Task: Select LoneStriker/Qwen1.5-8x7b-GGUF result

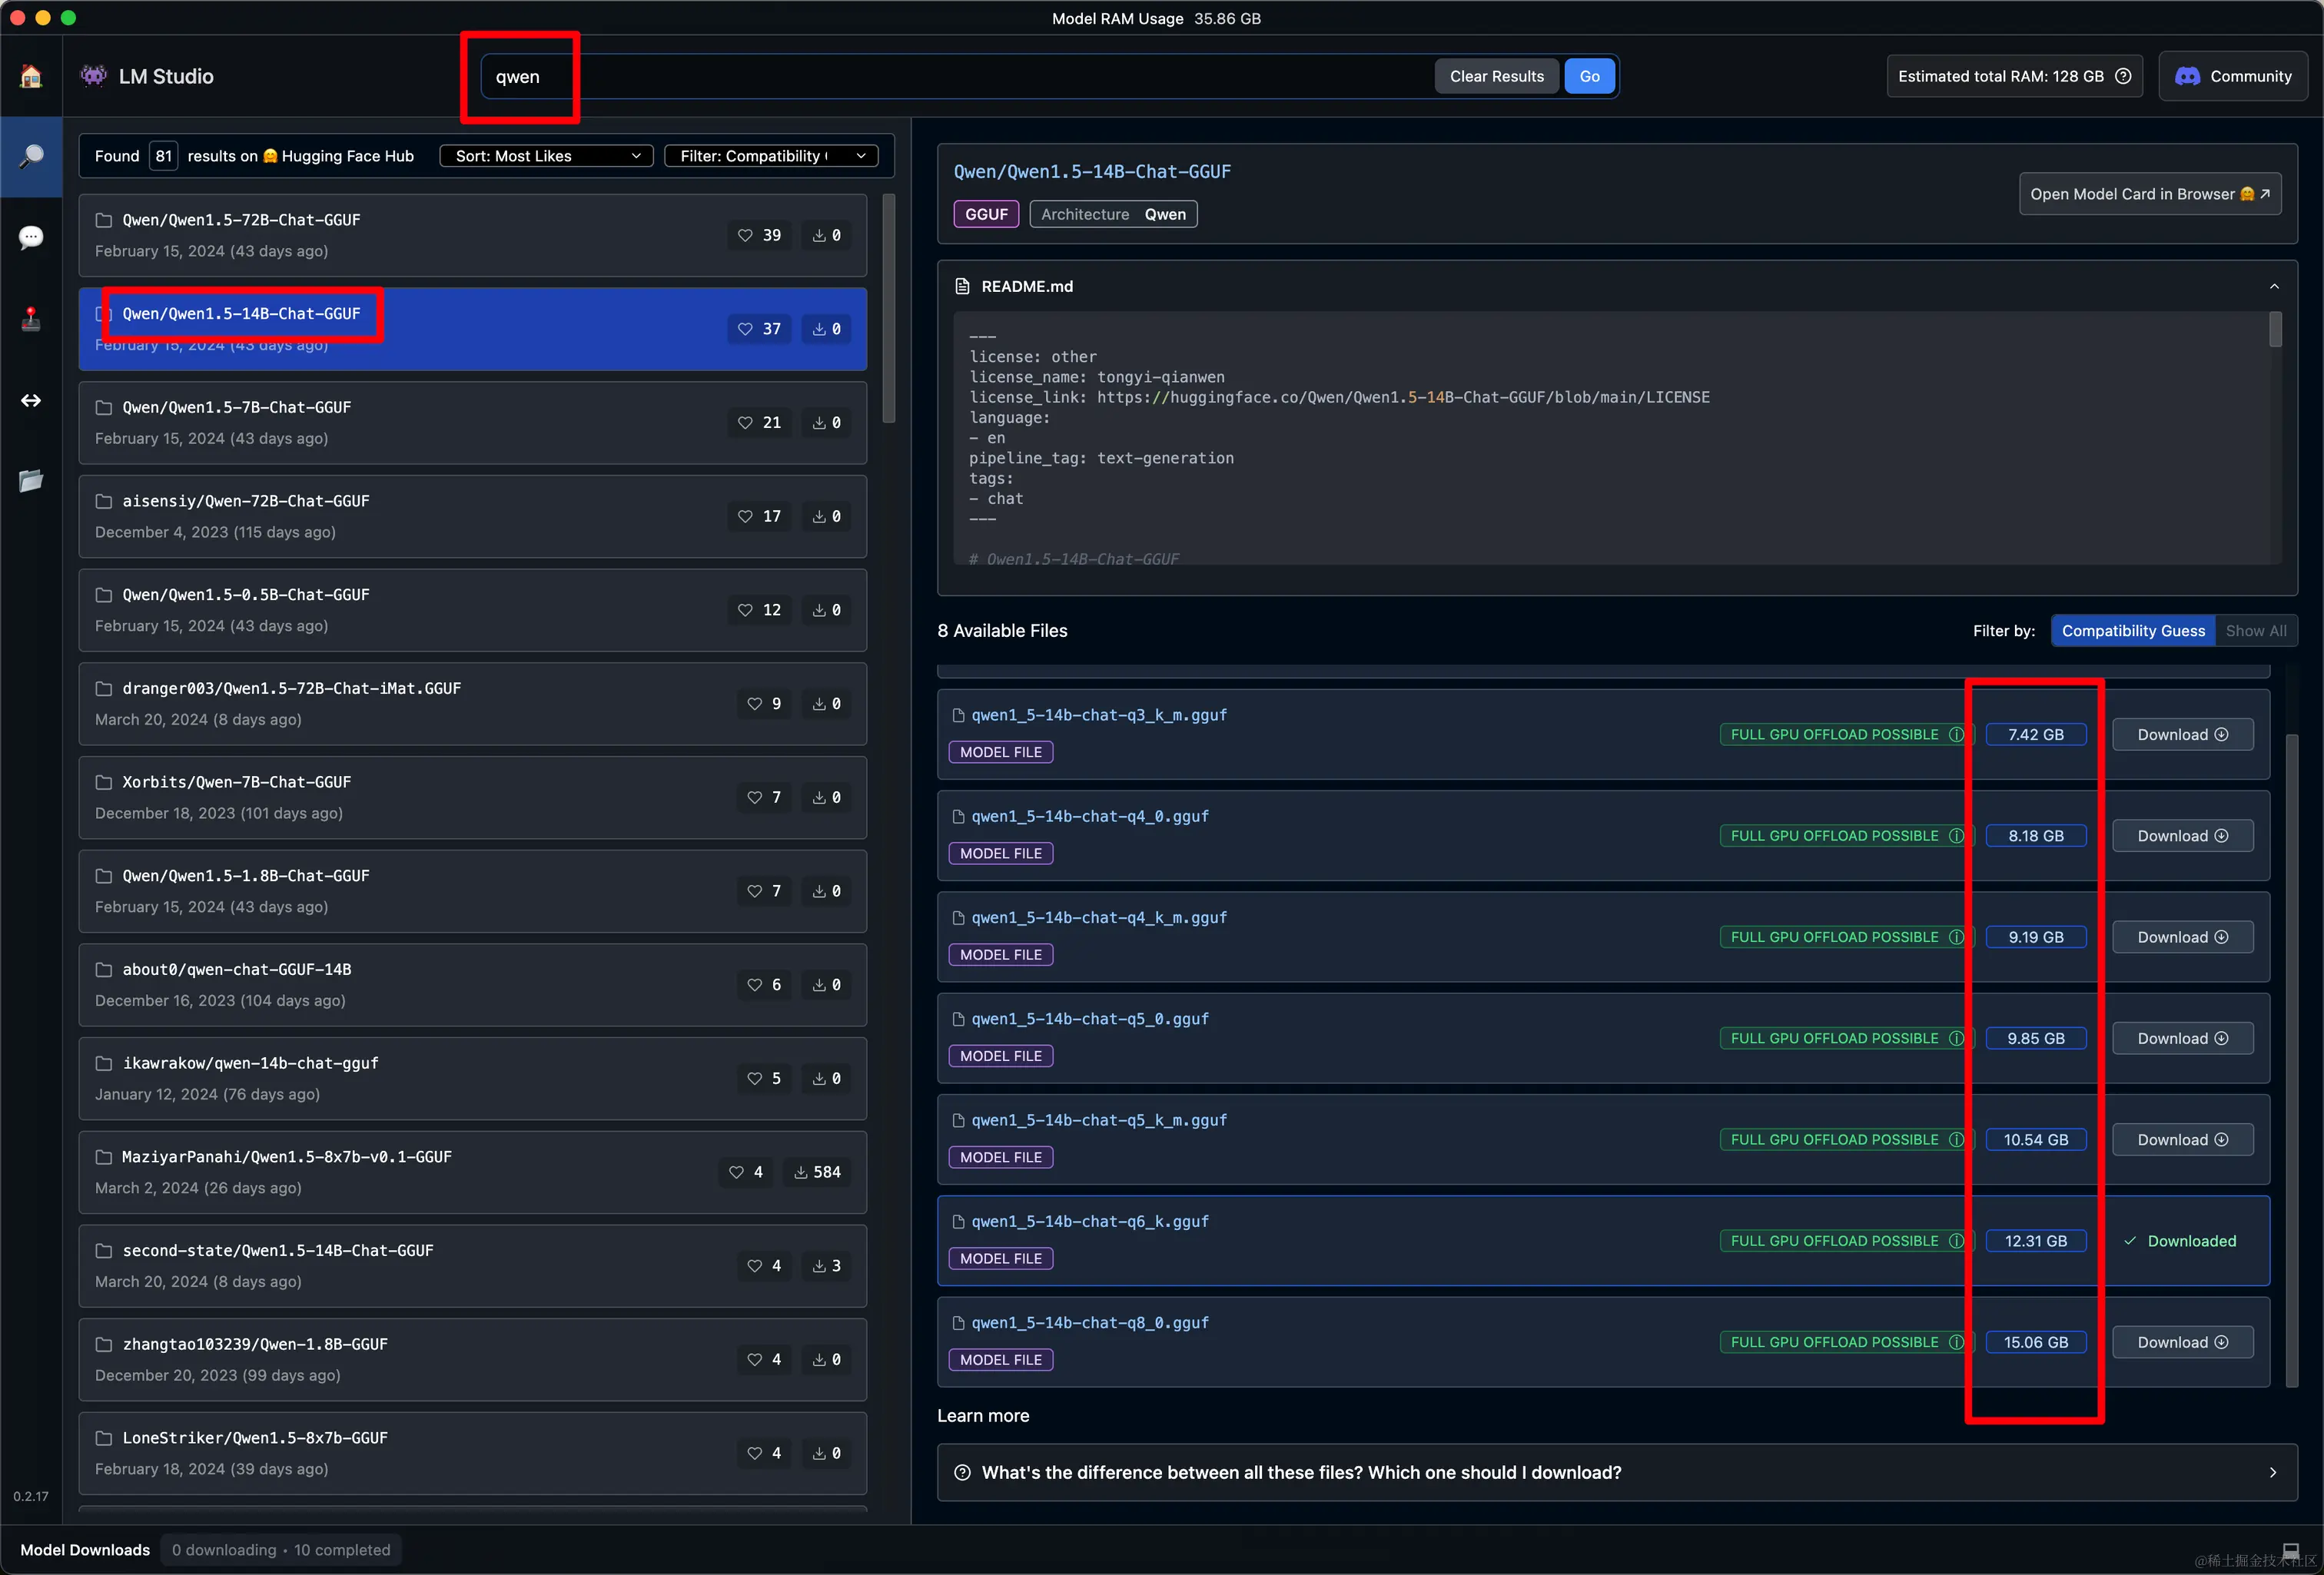Action: 472,1454
